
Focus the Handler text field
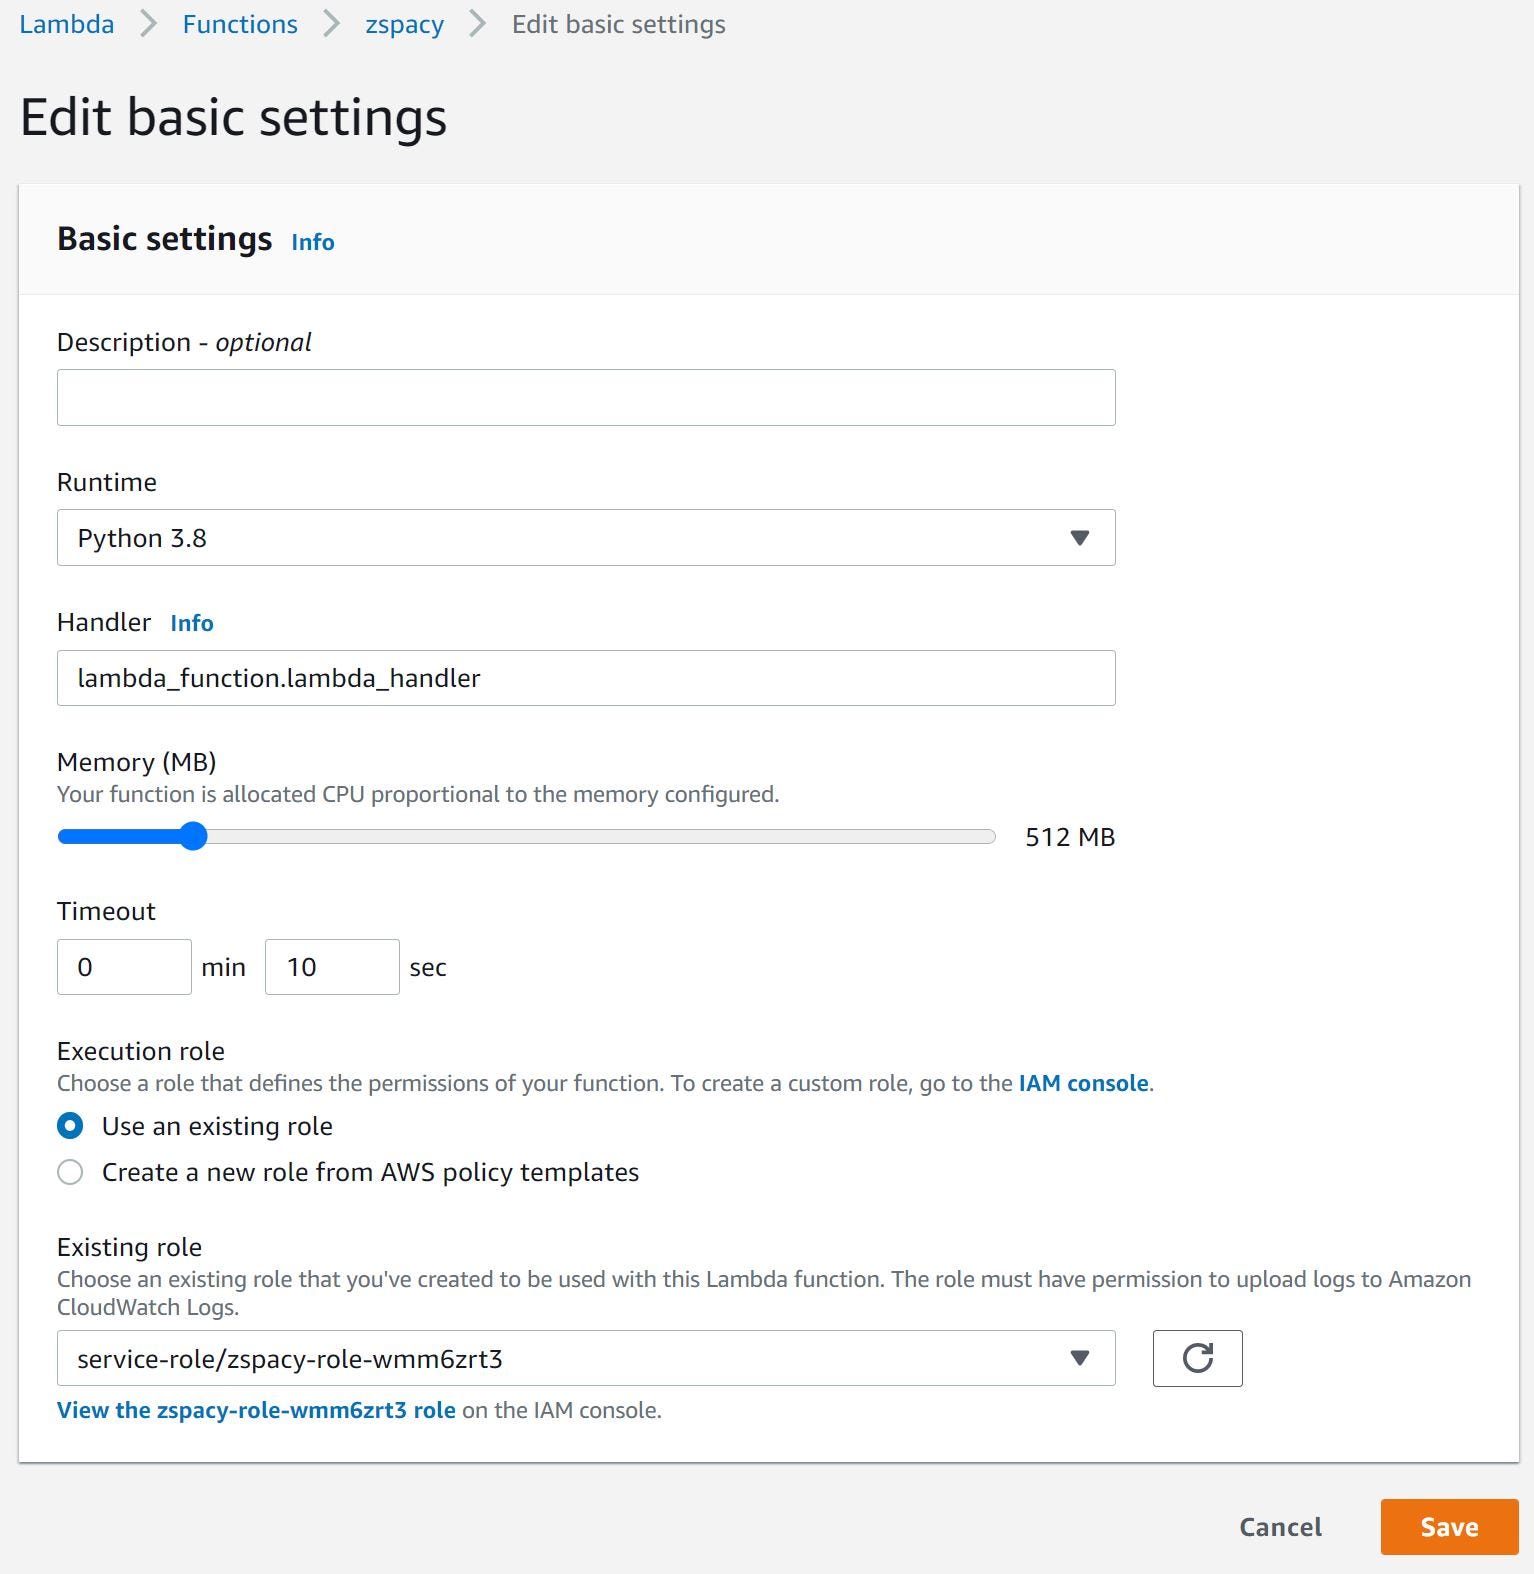tap(585, 678)
